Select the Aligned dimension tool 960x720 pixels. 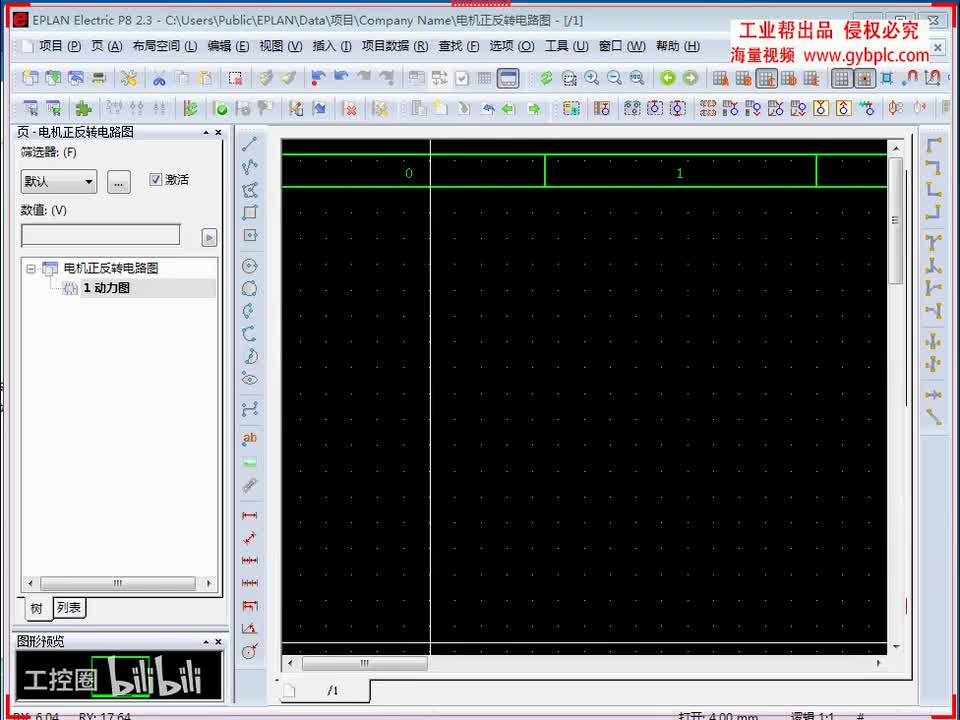(x=249, y=538)
